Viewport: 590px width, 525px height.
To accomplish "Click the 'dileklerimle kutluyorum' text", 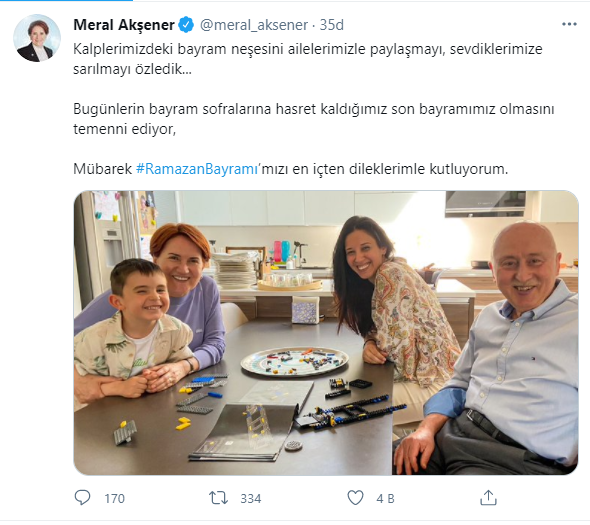I will pos(428,169).
